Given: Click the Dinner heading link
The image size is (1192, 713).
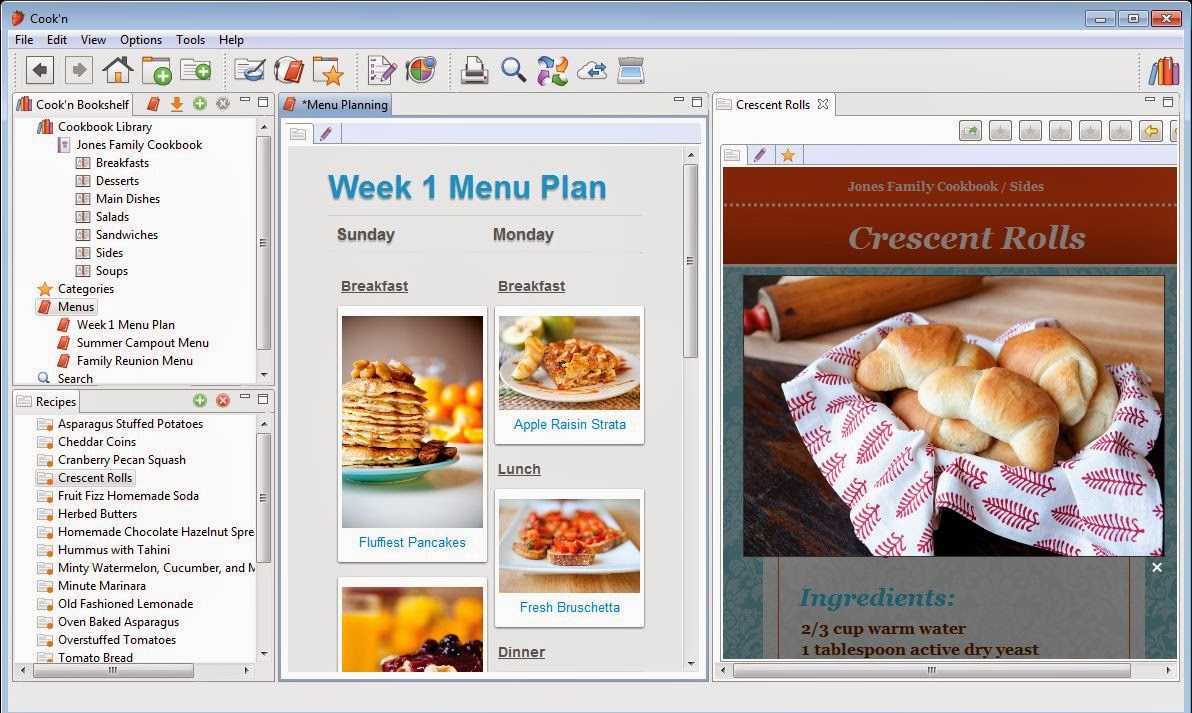Looking at the screenshot, I should 522,652.
